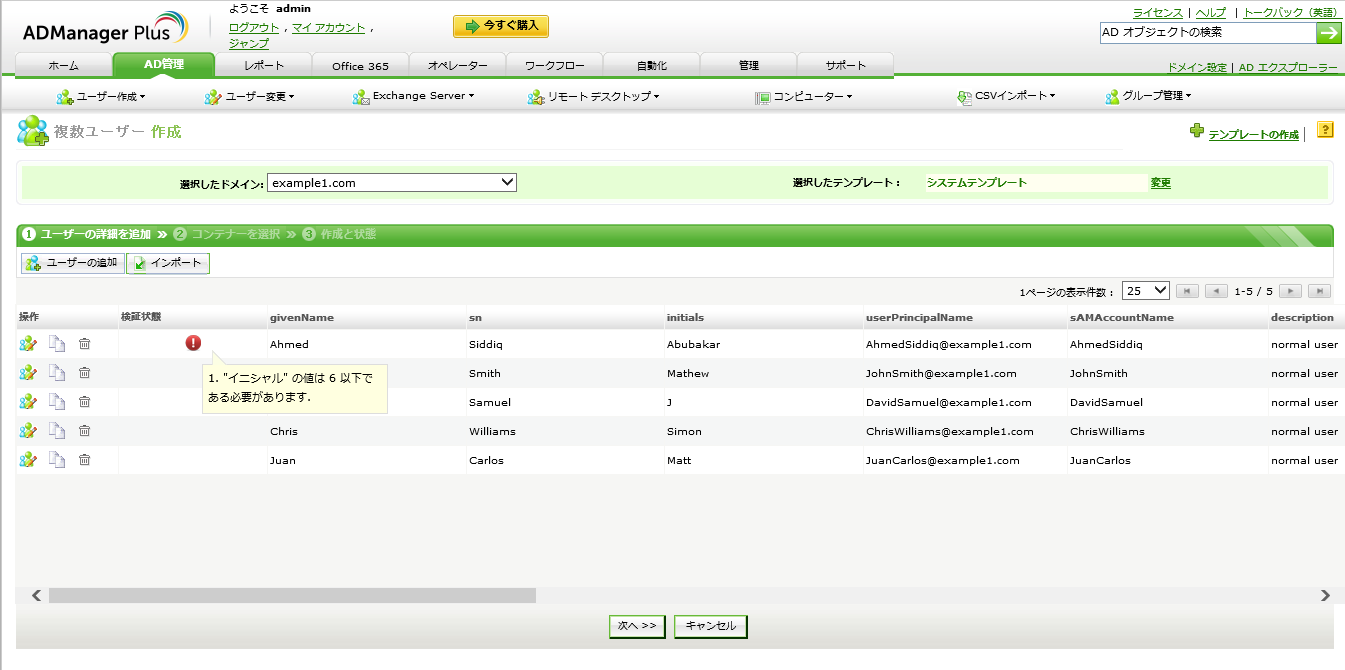Screen dimensions: 1345x670
Task: Expand the CSVインポート menu
Action: 1006,97
